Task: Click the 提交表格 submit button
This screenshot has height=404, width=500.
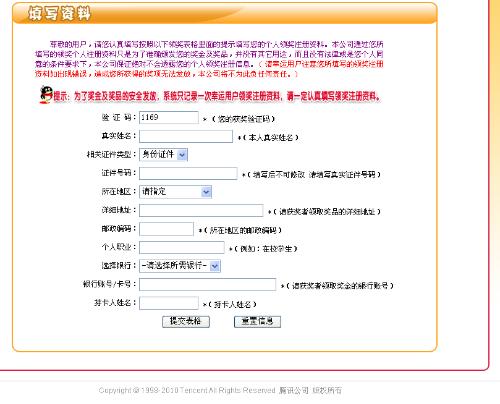Action: tap(186, 321)
